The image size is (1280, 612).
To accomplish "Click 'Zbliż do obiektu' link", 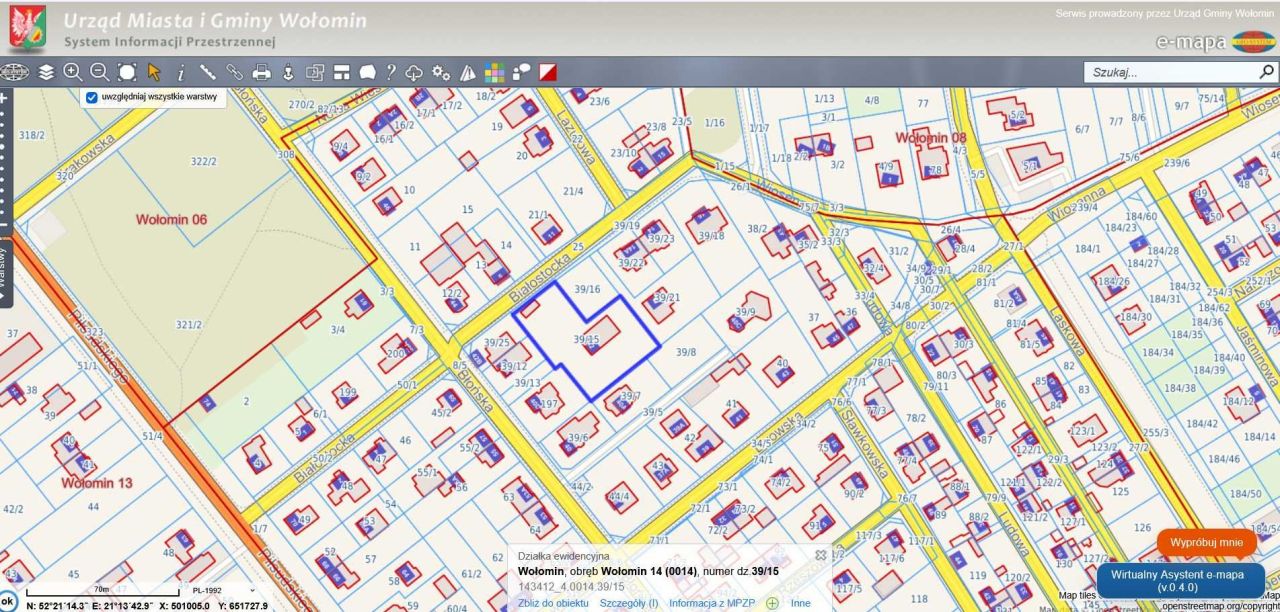I will 553,603.
